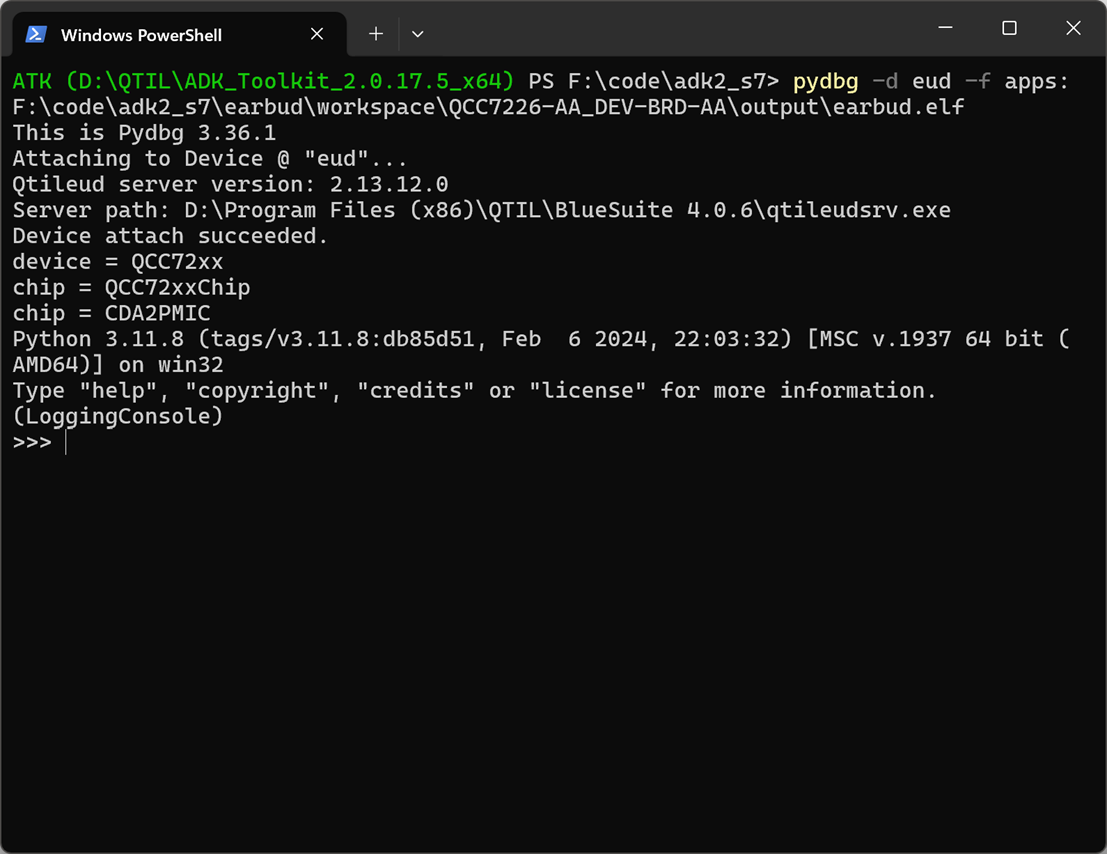Click the yellow pydbg command text
The width and height of the screenshot is (1107, 854).
click(x=825, y=81)
